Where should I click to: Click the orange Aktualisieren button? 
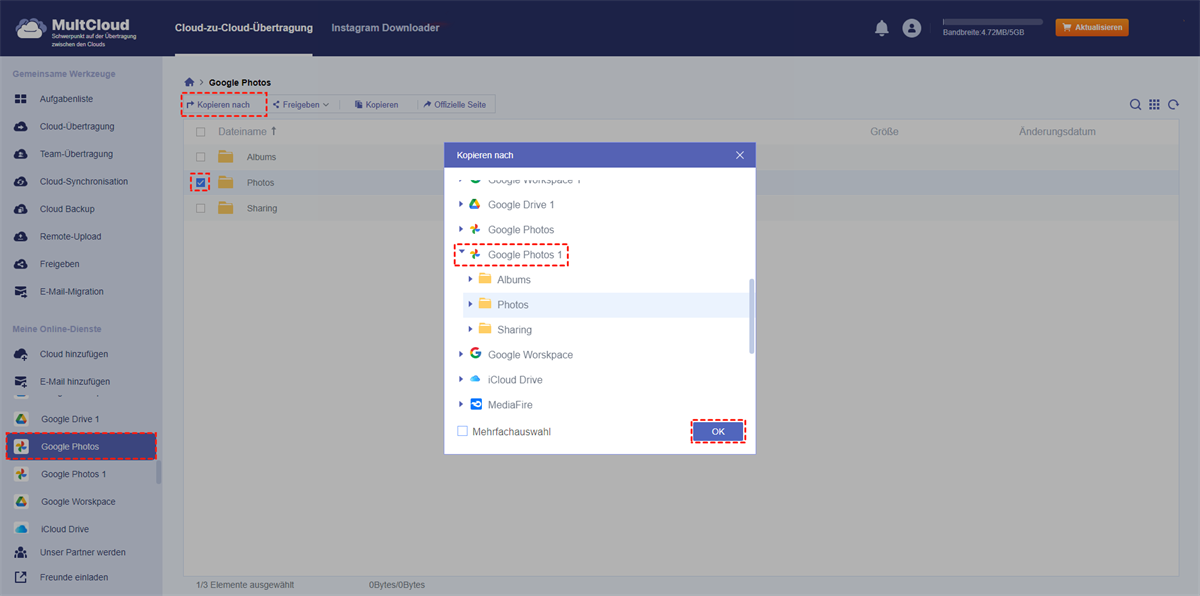(1092, 27)
